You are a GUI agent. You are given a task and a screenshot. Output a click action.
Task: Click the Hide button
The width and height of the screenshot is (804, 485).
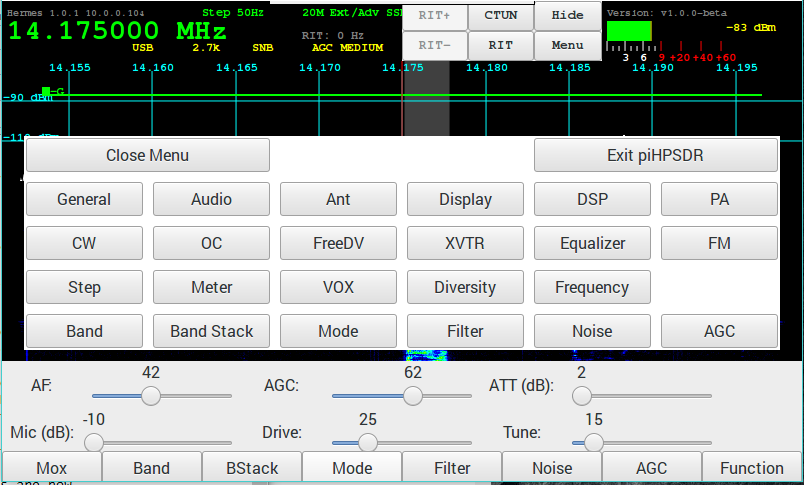coord(567,16)
